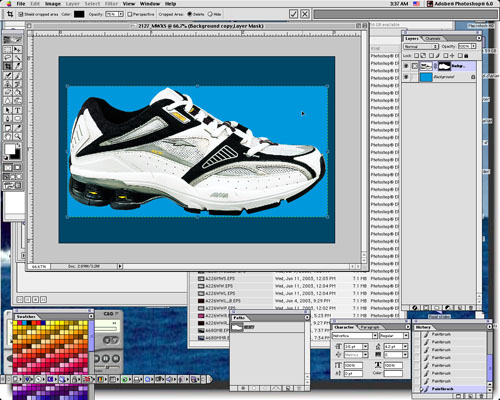Screen dimensions: 500x400
Task: Click the Quick Mask mode icon
Action: 17,167
